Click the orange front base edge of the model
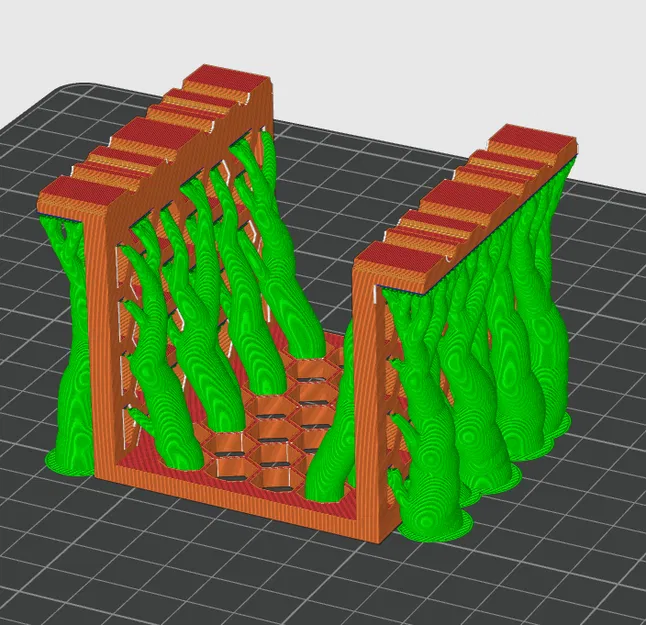This screenshot has width=646, height=625. tap(235, 503)
